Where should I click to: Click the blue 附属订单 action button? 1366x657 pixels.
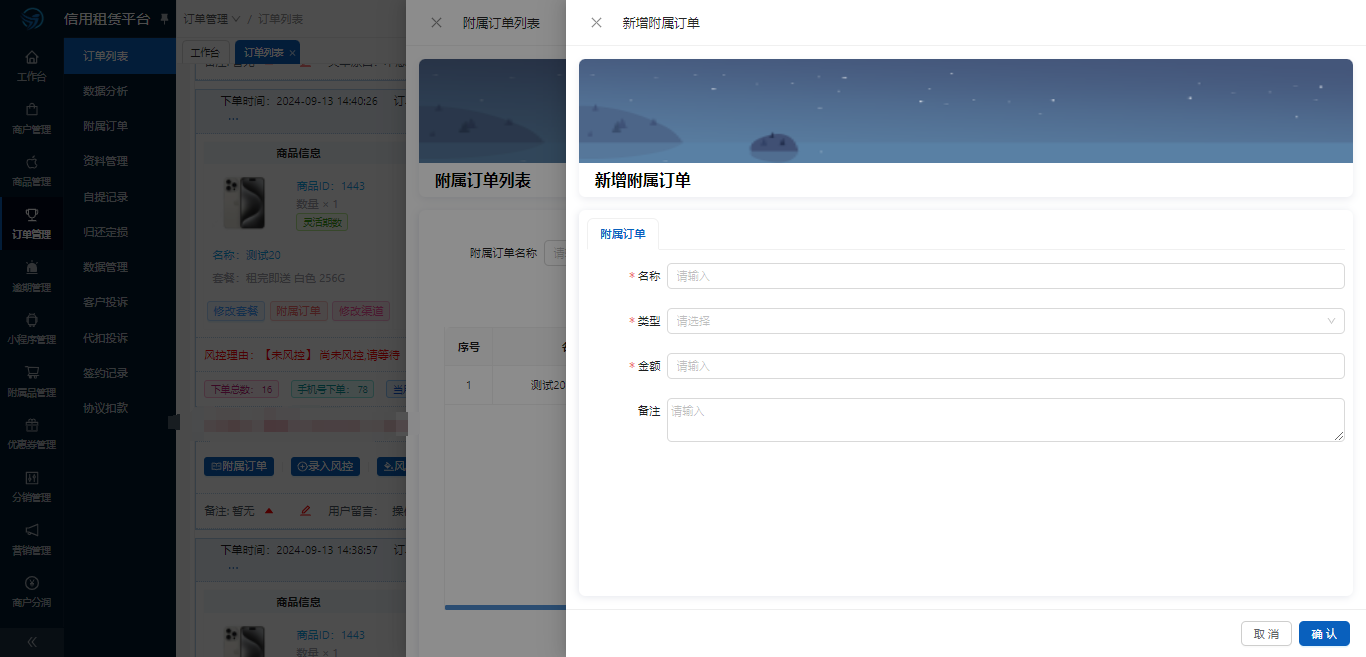point(239,466)
